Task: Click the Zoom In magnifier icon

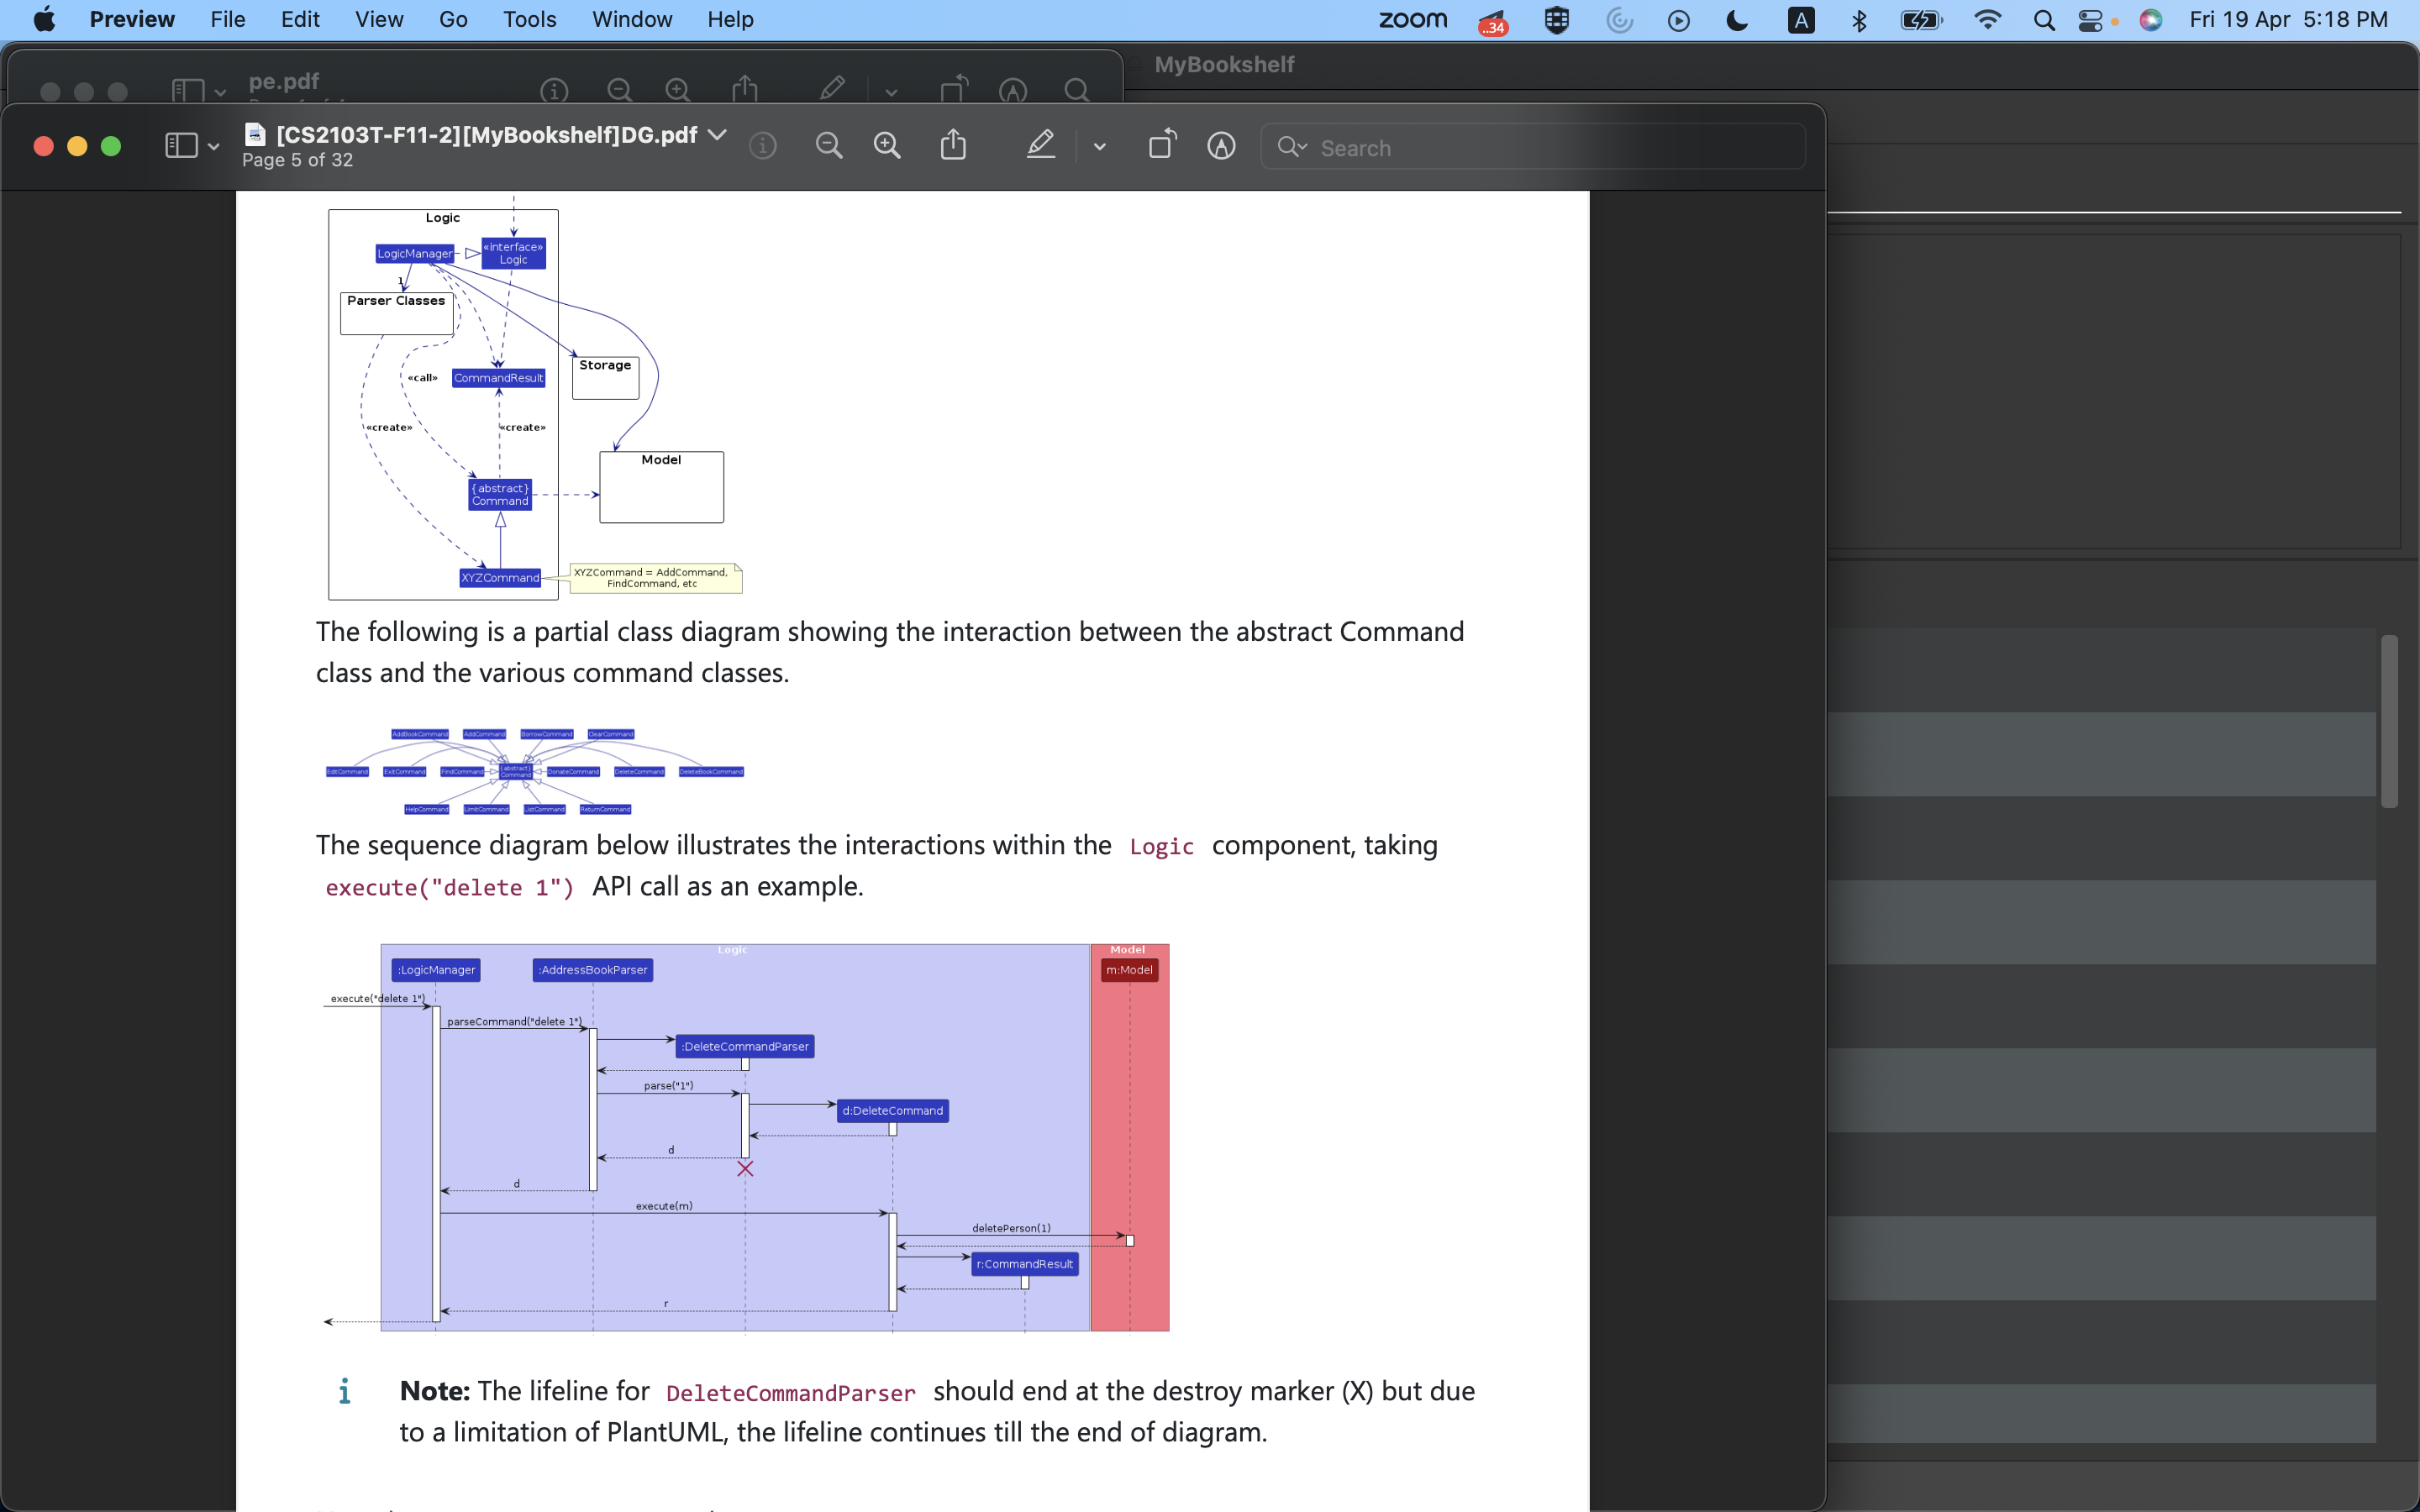Action: click(887, 147)
